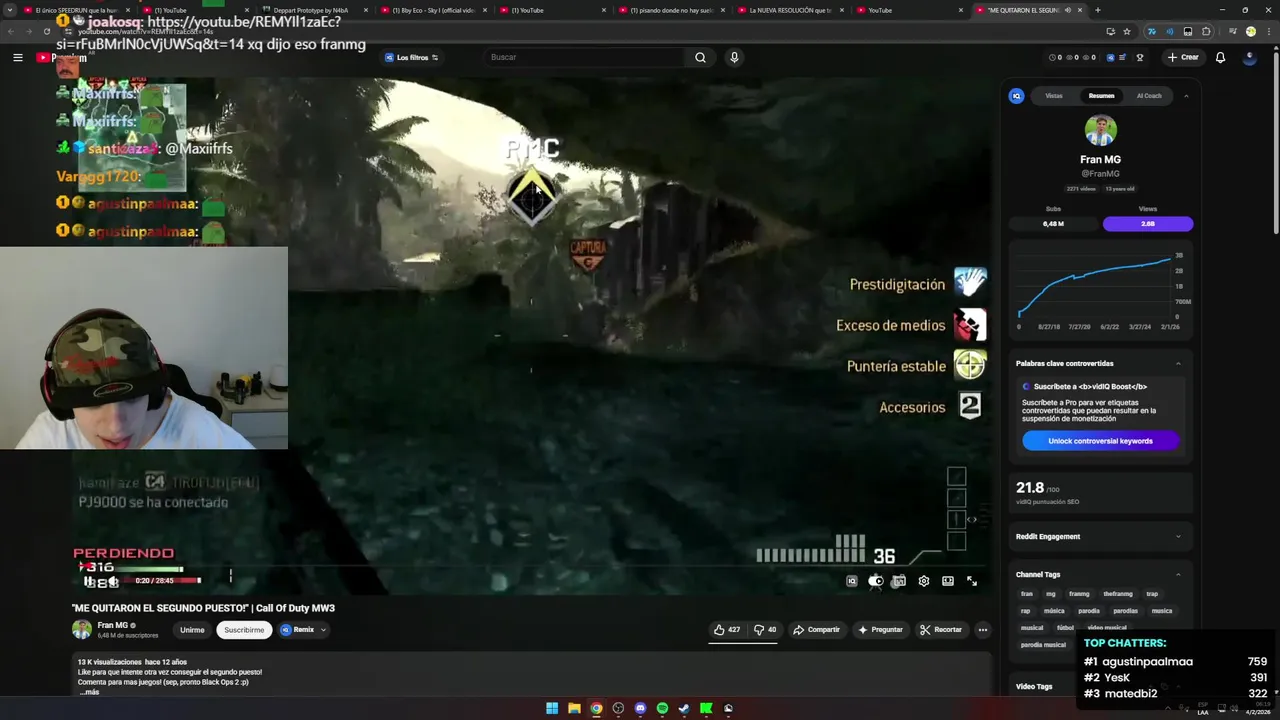This screenshot has width=1280, height=720.
Task: Click the Crear button
Action: (1183, 57)
